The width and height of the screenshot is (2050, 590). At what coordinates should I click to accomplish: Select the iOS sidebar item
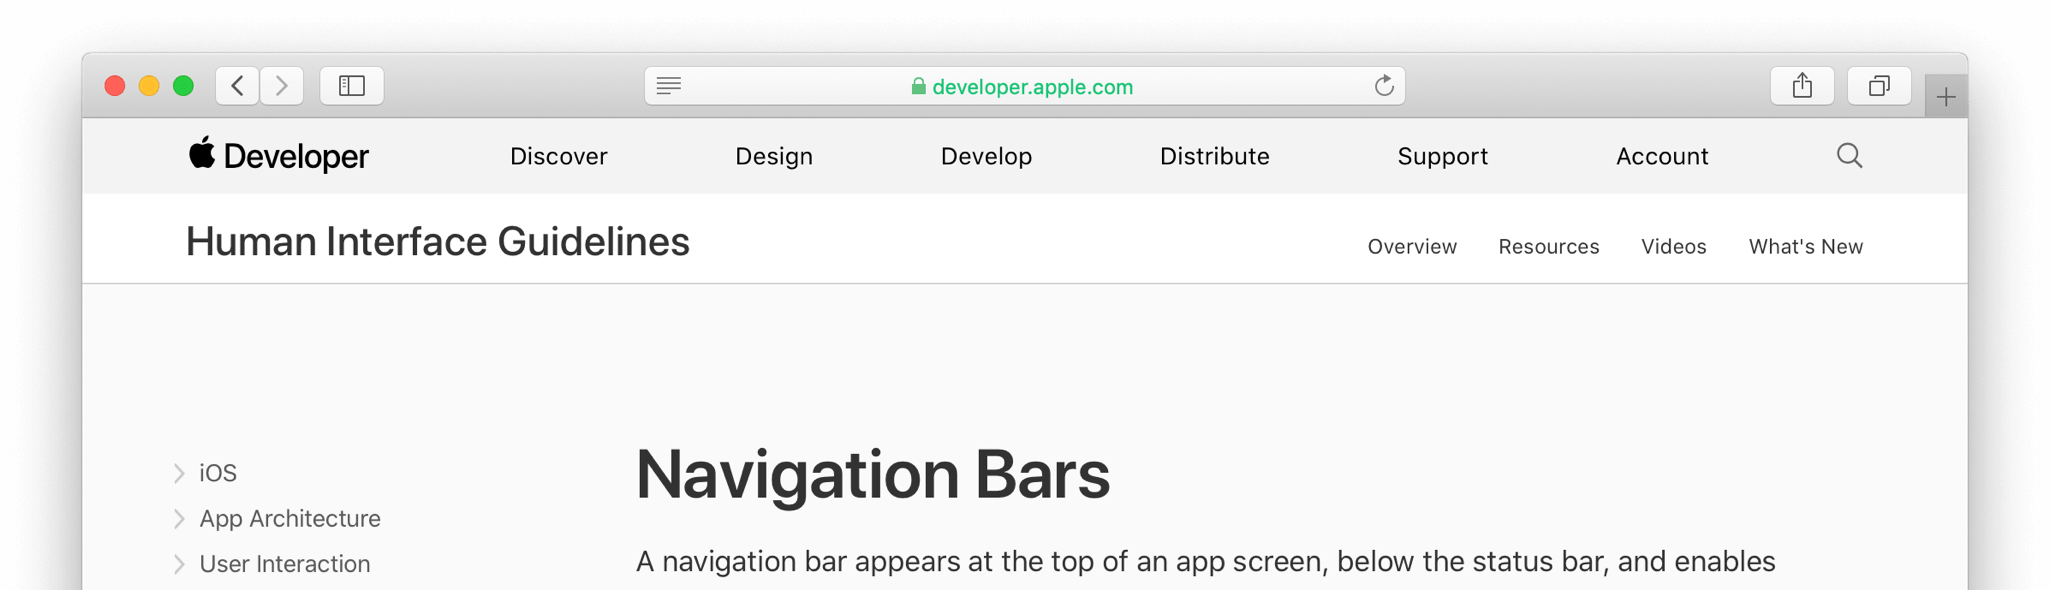point(218,473)
